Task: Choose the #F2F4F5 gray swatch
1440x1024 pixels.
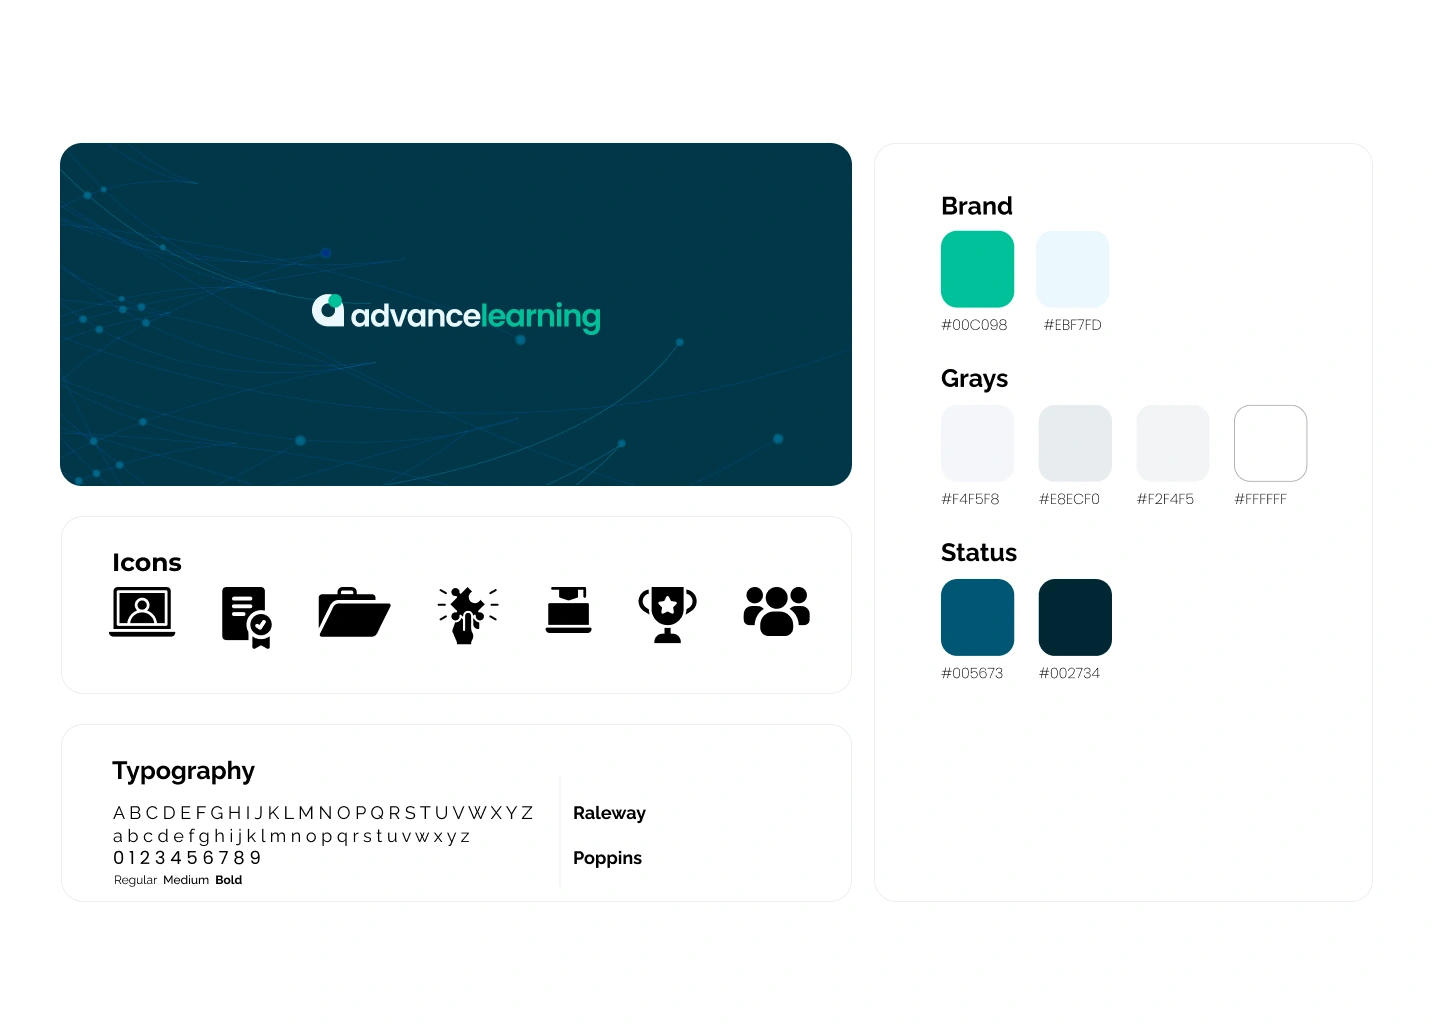Action: [x=1173, y=443]
